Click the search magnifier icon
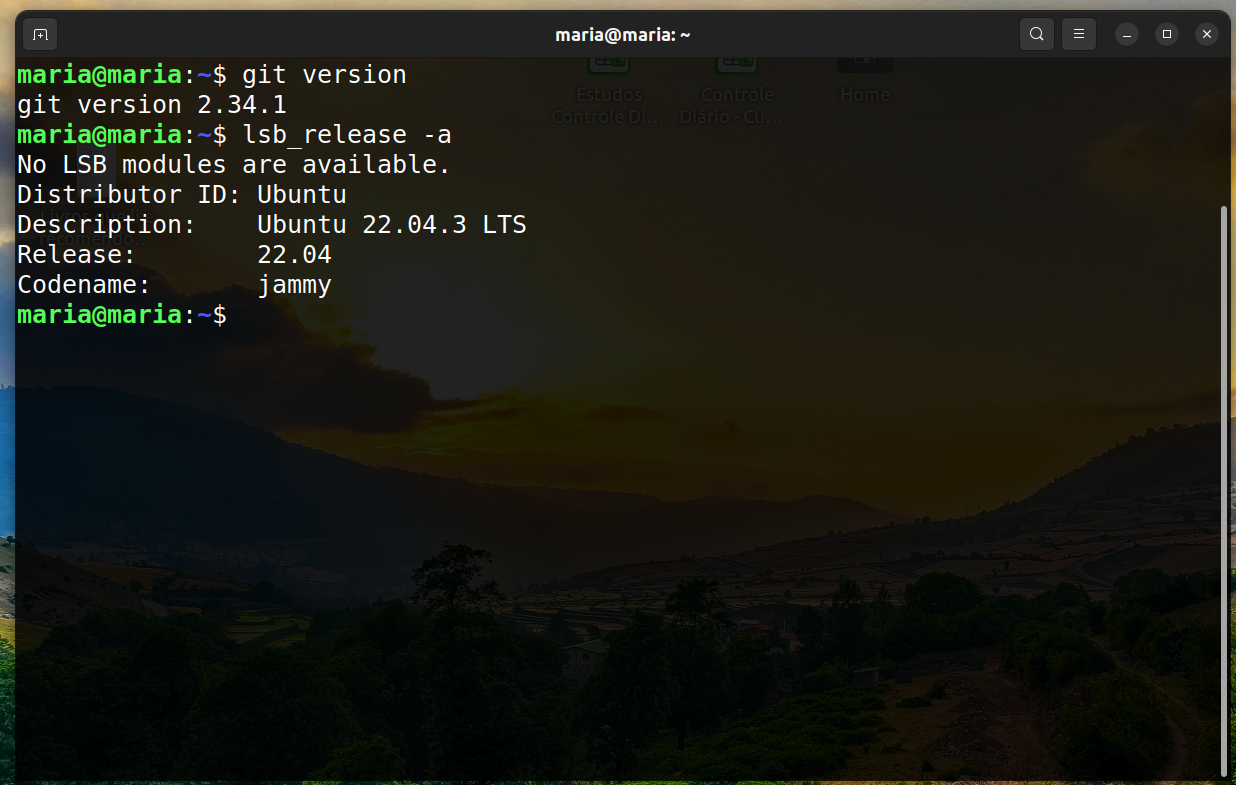1236x785 pixels. point(1037,35)
